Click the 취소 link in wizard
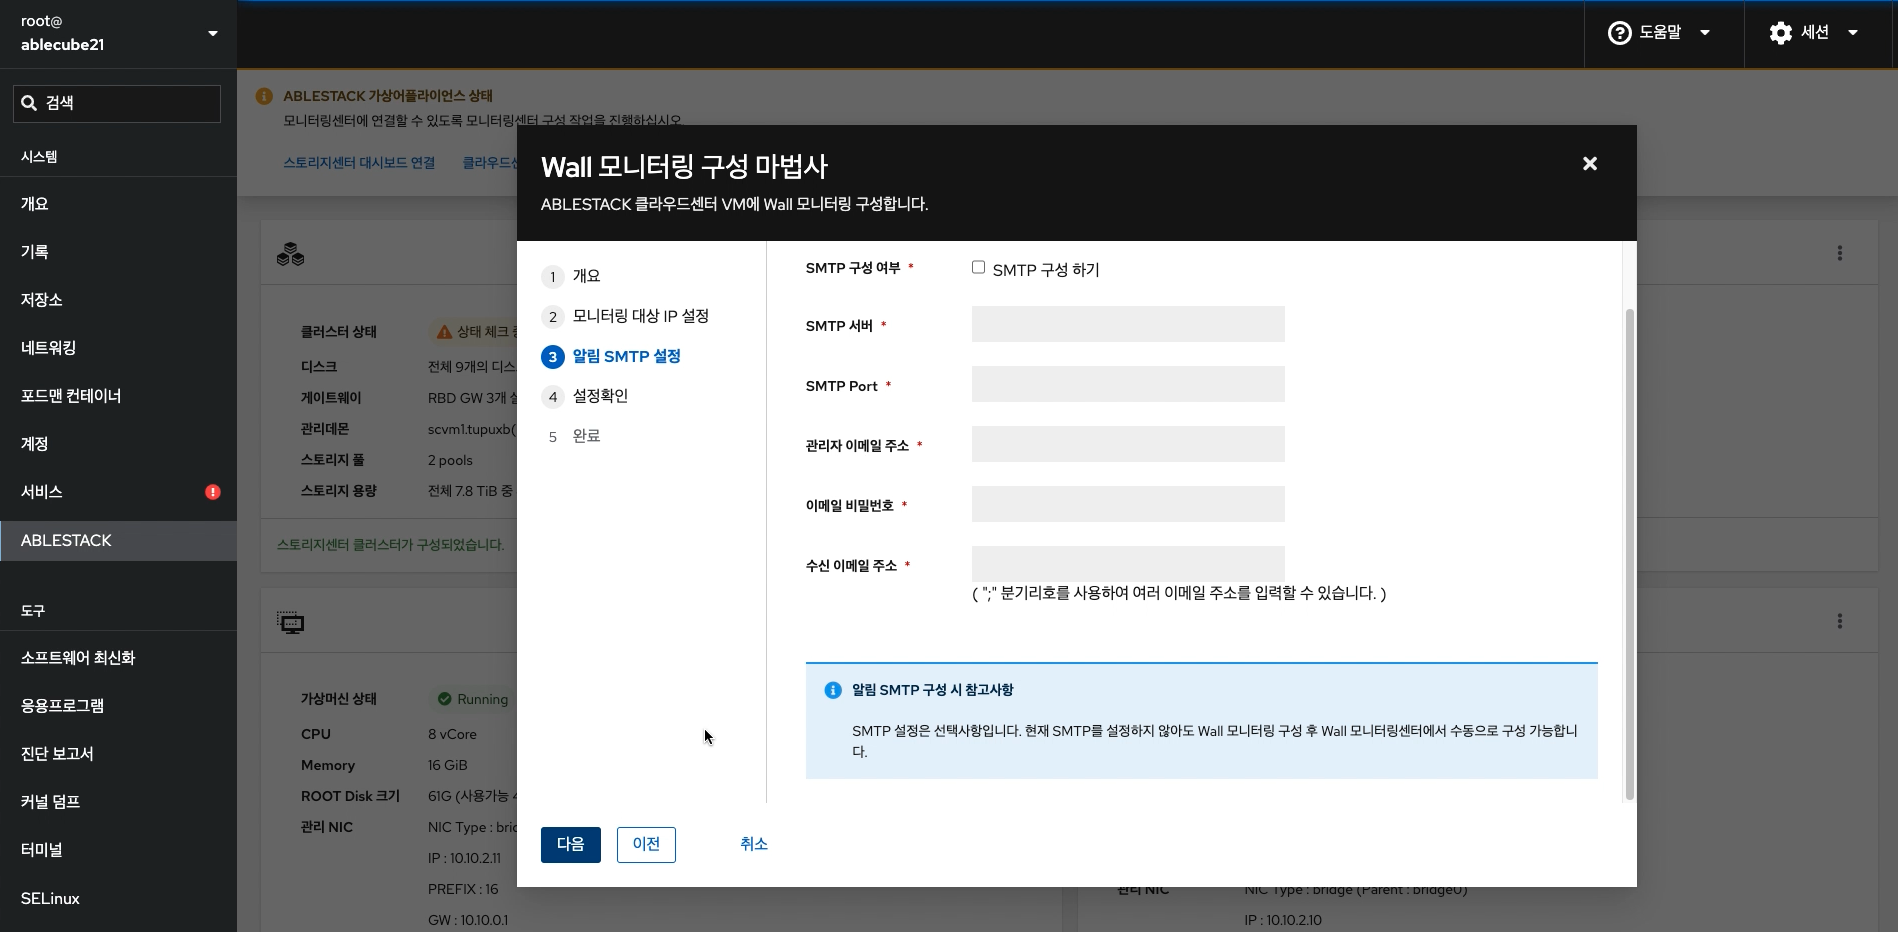 (x=754, y=845)
